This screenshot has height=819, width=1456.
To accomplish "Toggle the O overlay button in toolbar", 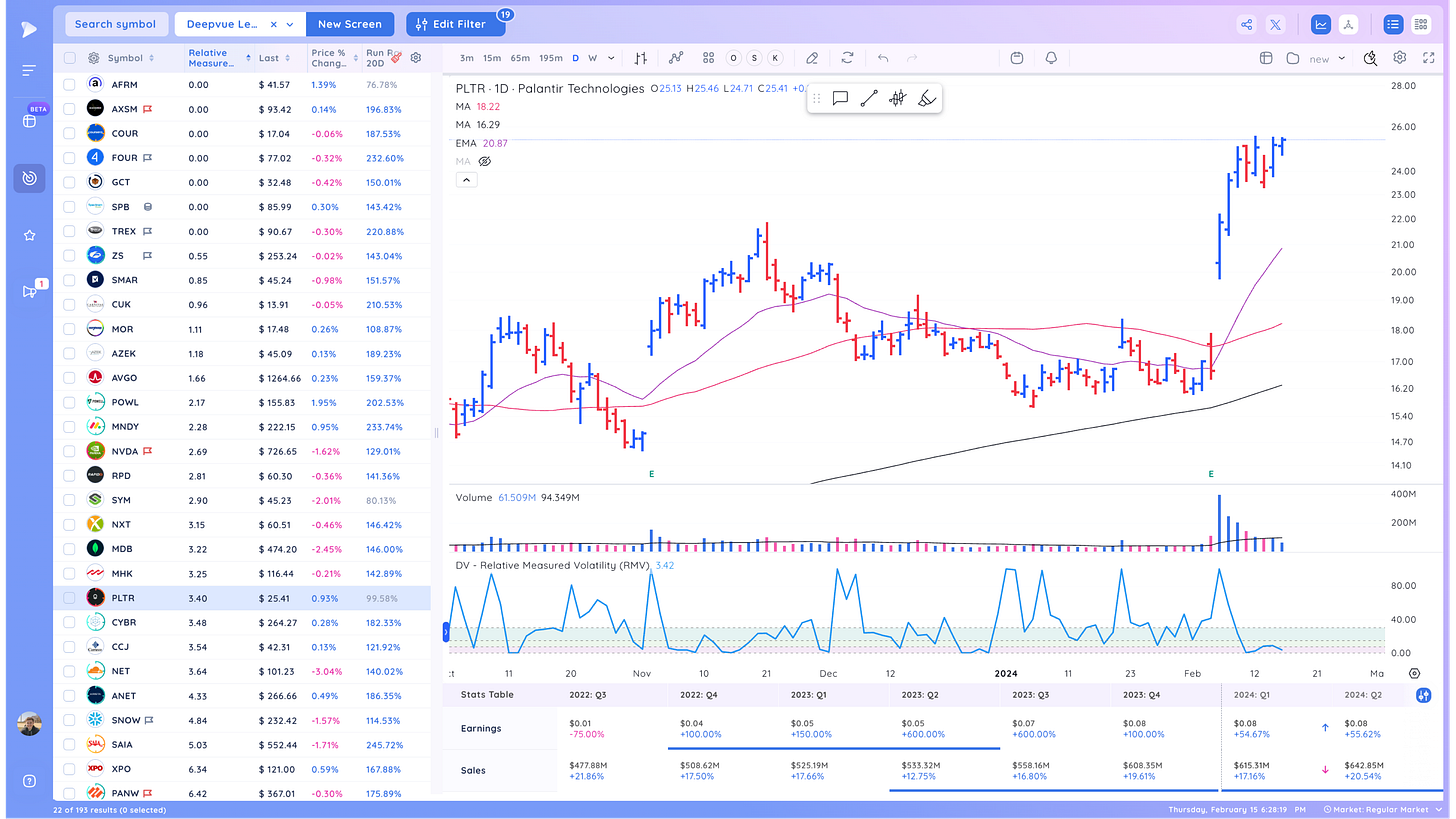I will click(734, 58).
